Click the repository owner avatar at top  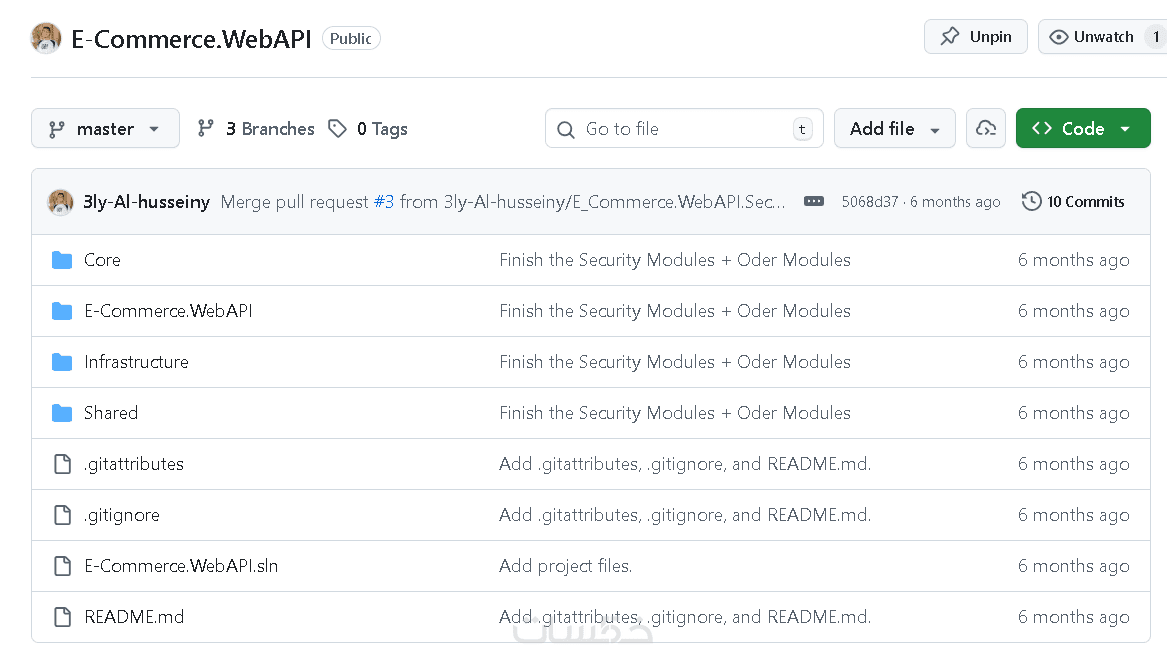point(46,38)
